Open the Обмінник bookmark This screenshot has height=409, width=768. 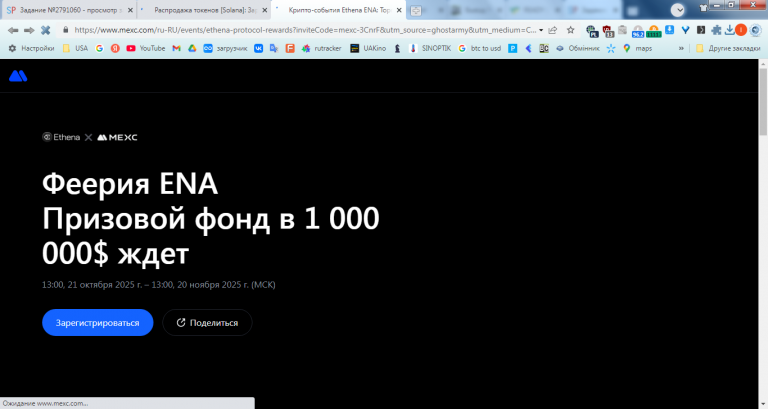pos(577,48)
